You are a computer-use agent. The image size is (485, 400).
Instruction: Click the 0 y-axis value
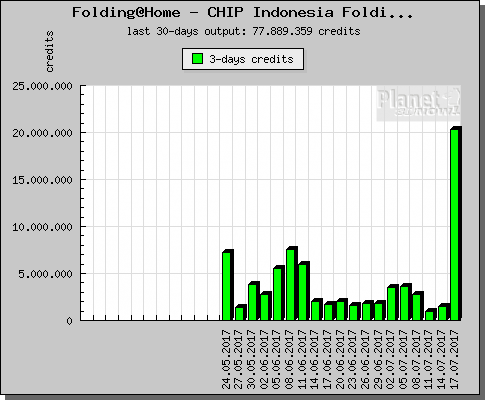click(69, 321)
